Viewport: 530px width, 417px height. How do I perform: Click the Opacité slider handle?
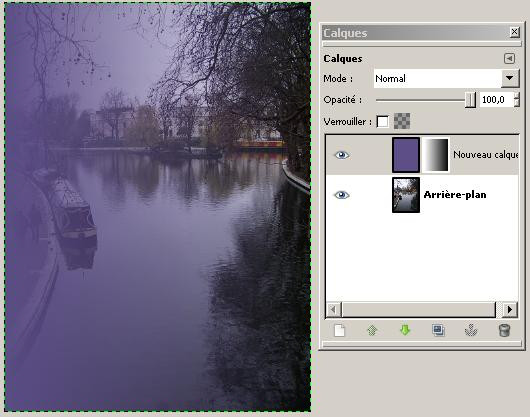coord(470,100)
